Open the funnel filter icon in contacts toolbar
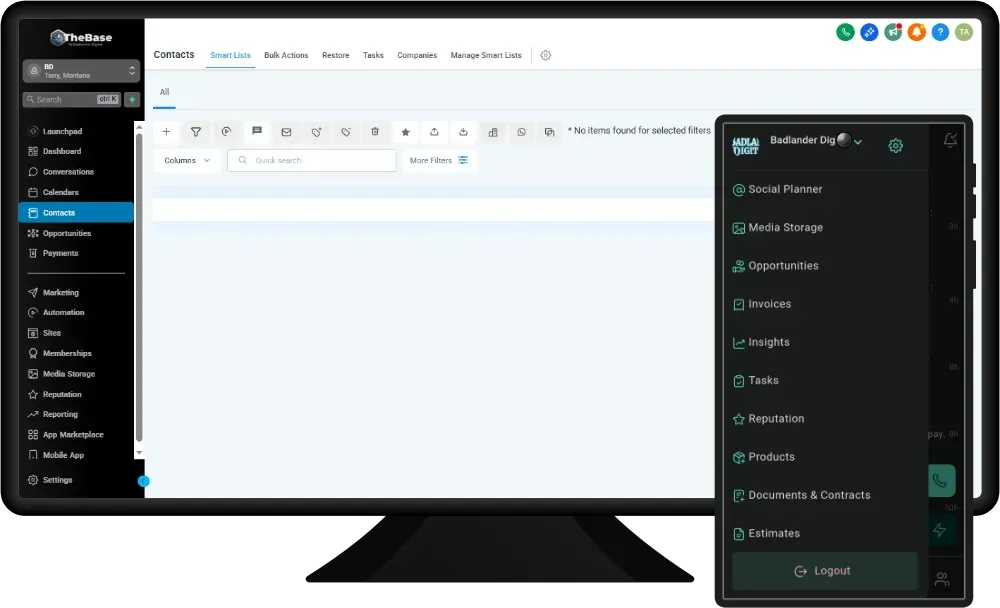The width and height of the screenshot is (1000, 608). tap(196, 132)
